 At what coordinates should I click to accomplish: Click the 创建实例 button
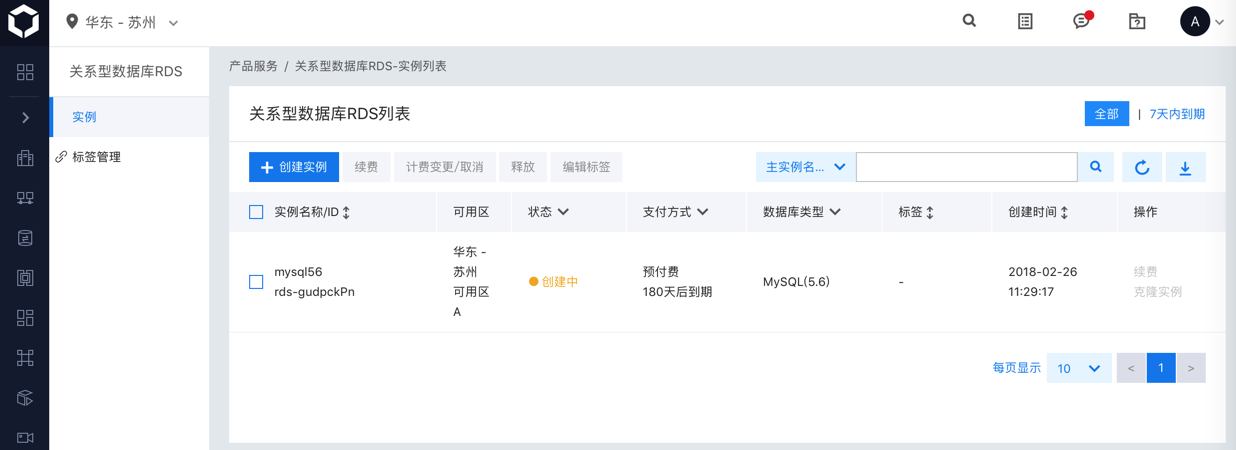tap(294, 167)
